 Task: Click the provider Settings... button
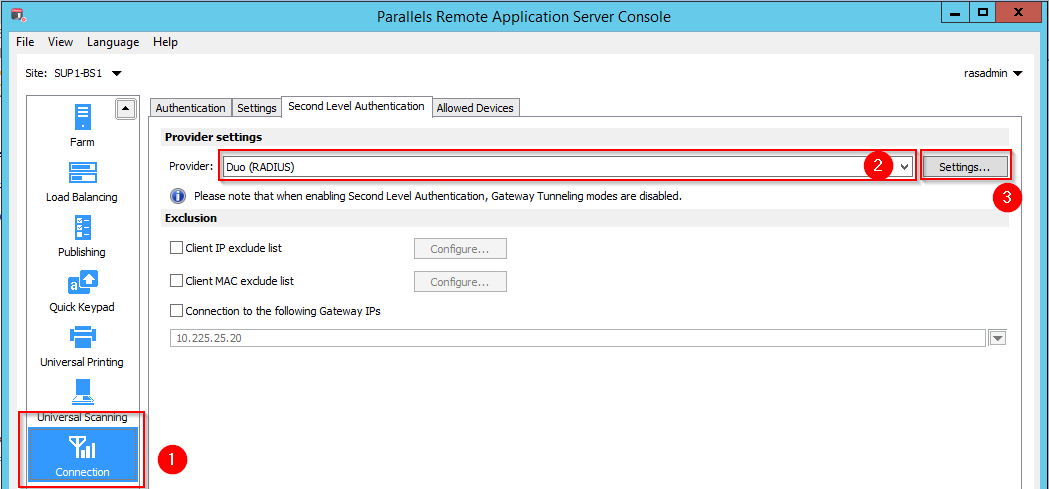[964, 167]
